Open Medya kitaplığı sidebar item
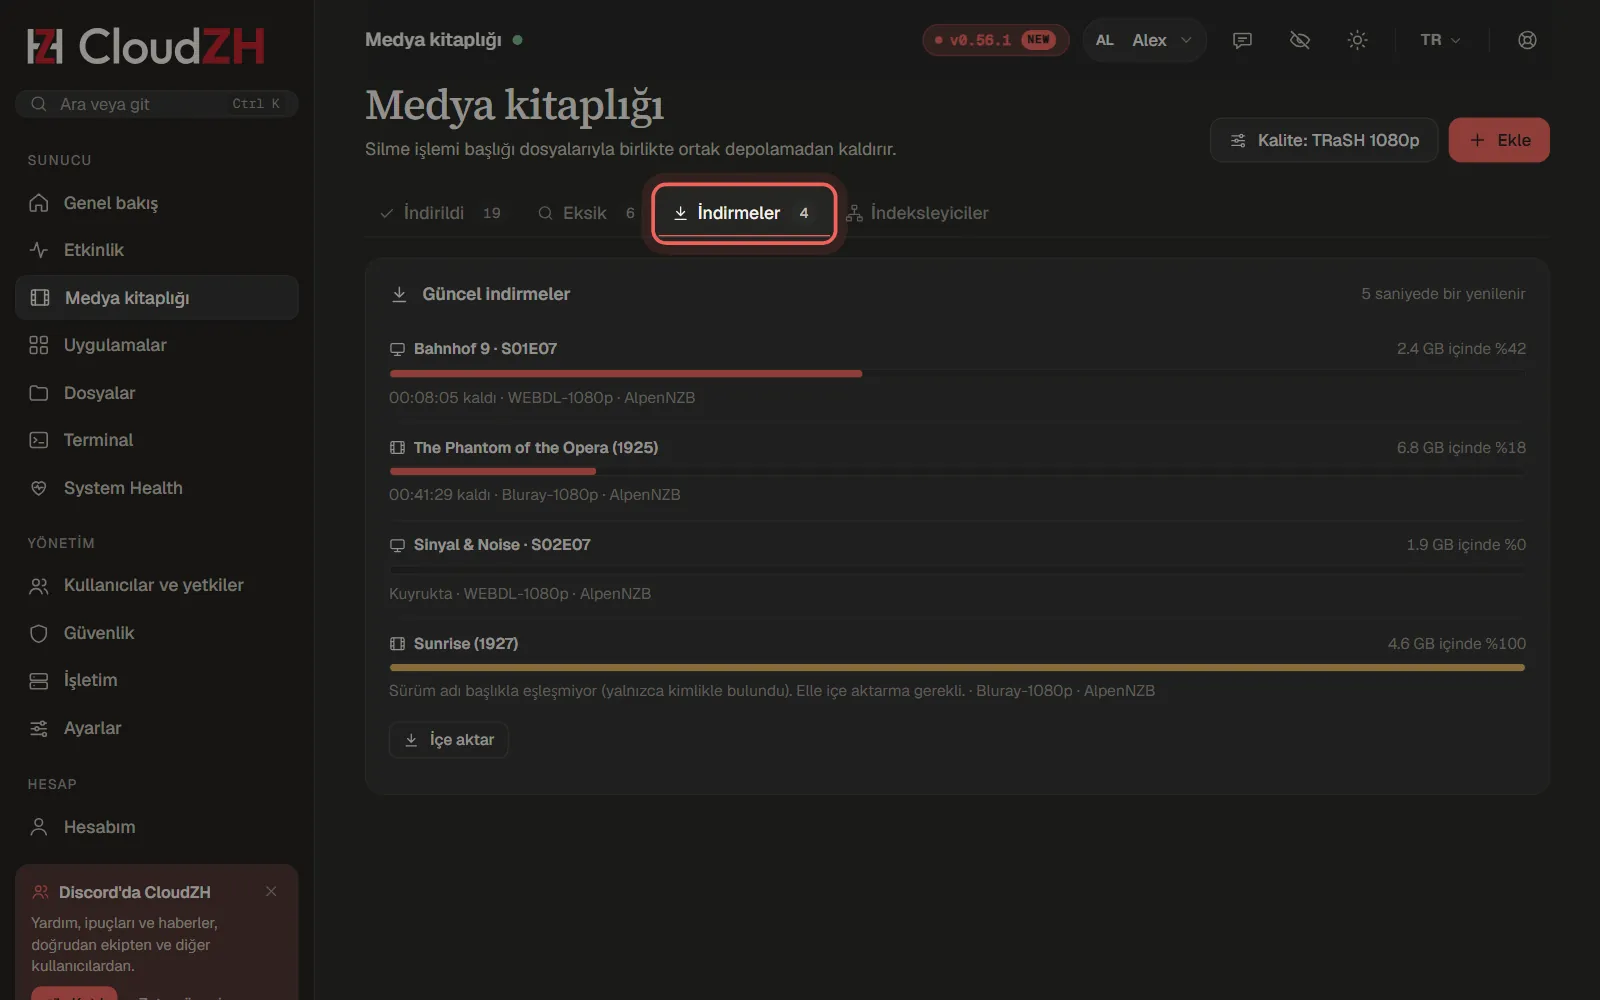 (157, 298)
